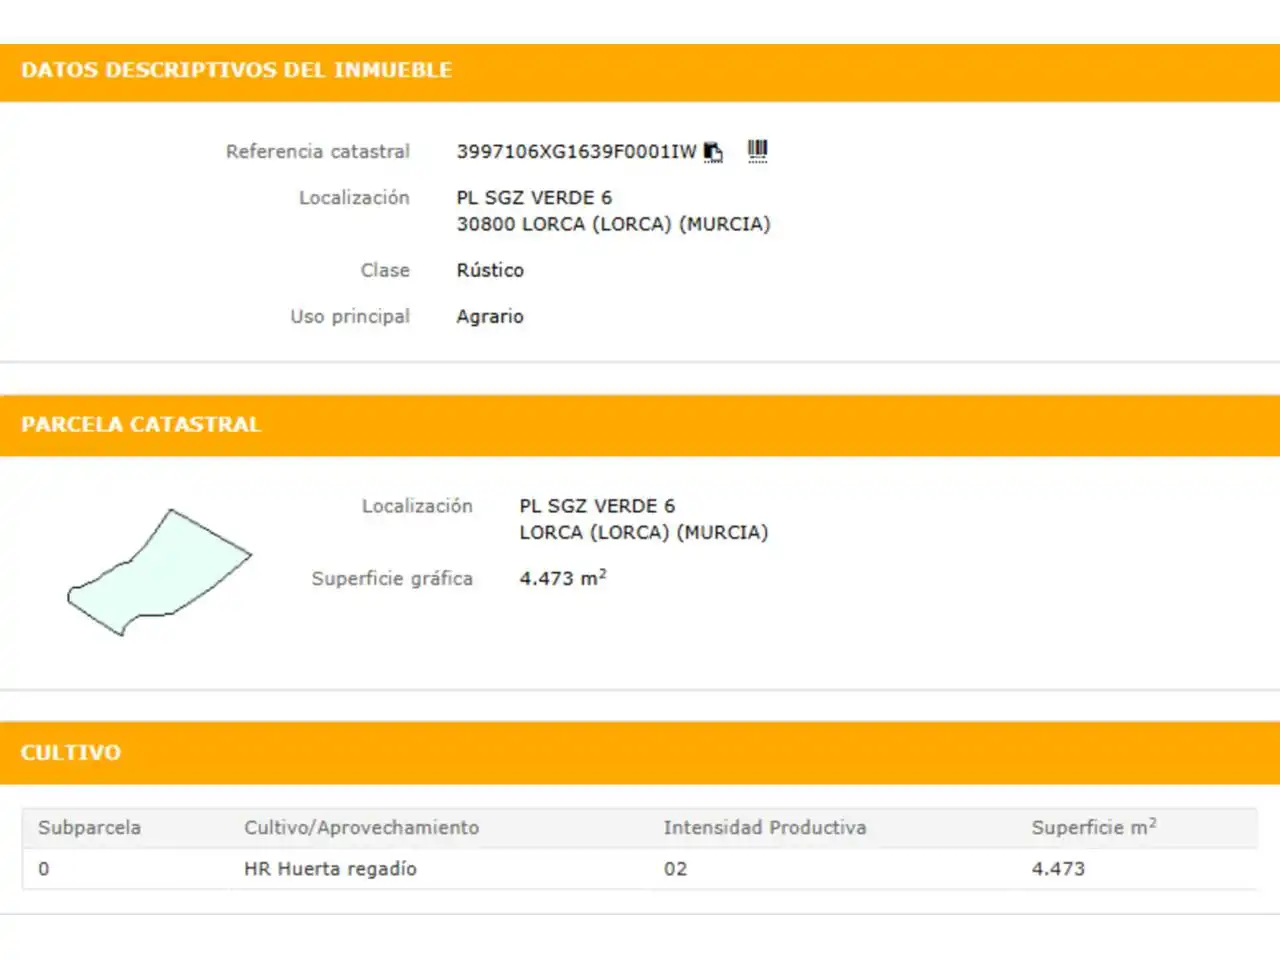Screen dimensions: 1280x960
Task: Select the reference code 3997106XG1639F0001IW
Action: coord(576,152)
